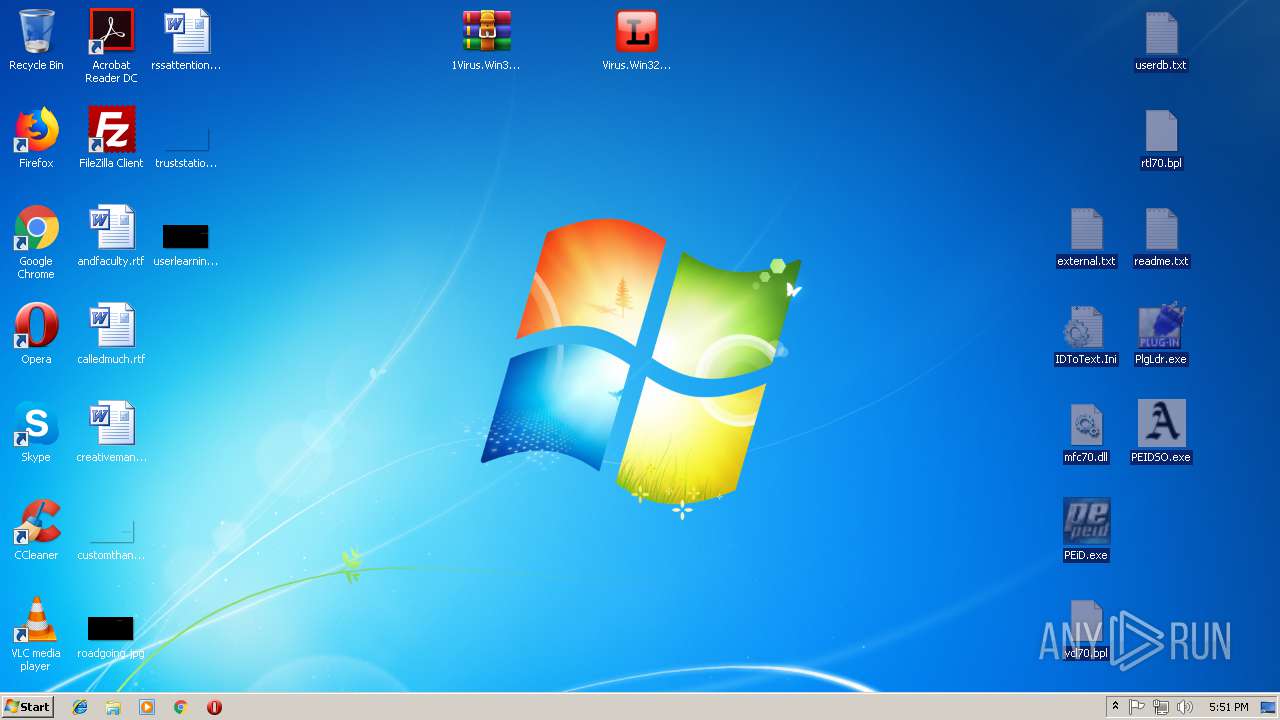This screenshot has height=720, width=1280.
Task: Show hidden tray icons arrow
Action: click(1115, 707)
